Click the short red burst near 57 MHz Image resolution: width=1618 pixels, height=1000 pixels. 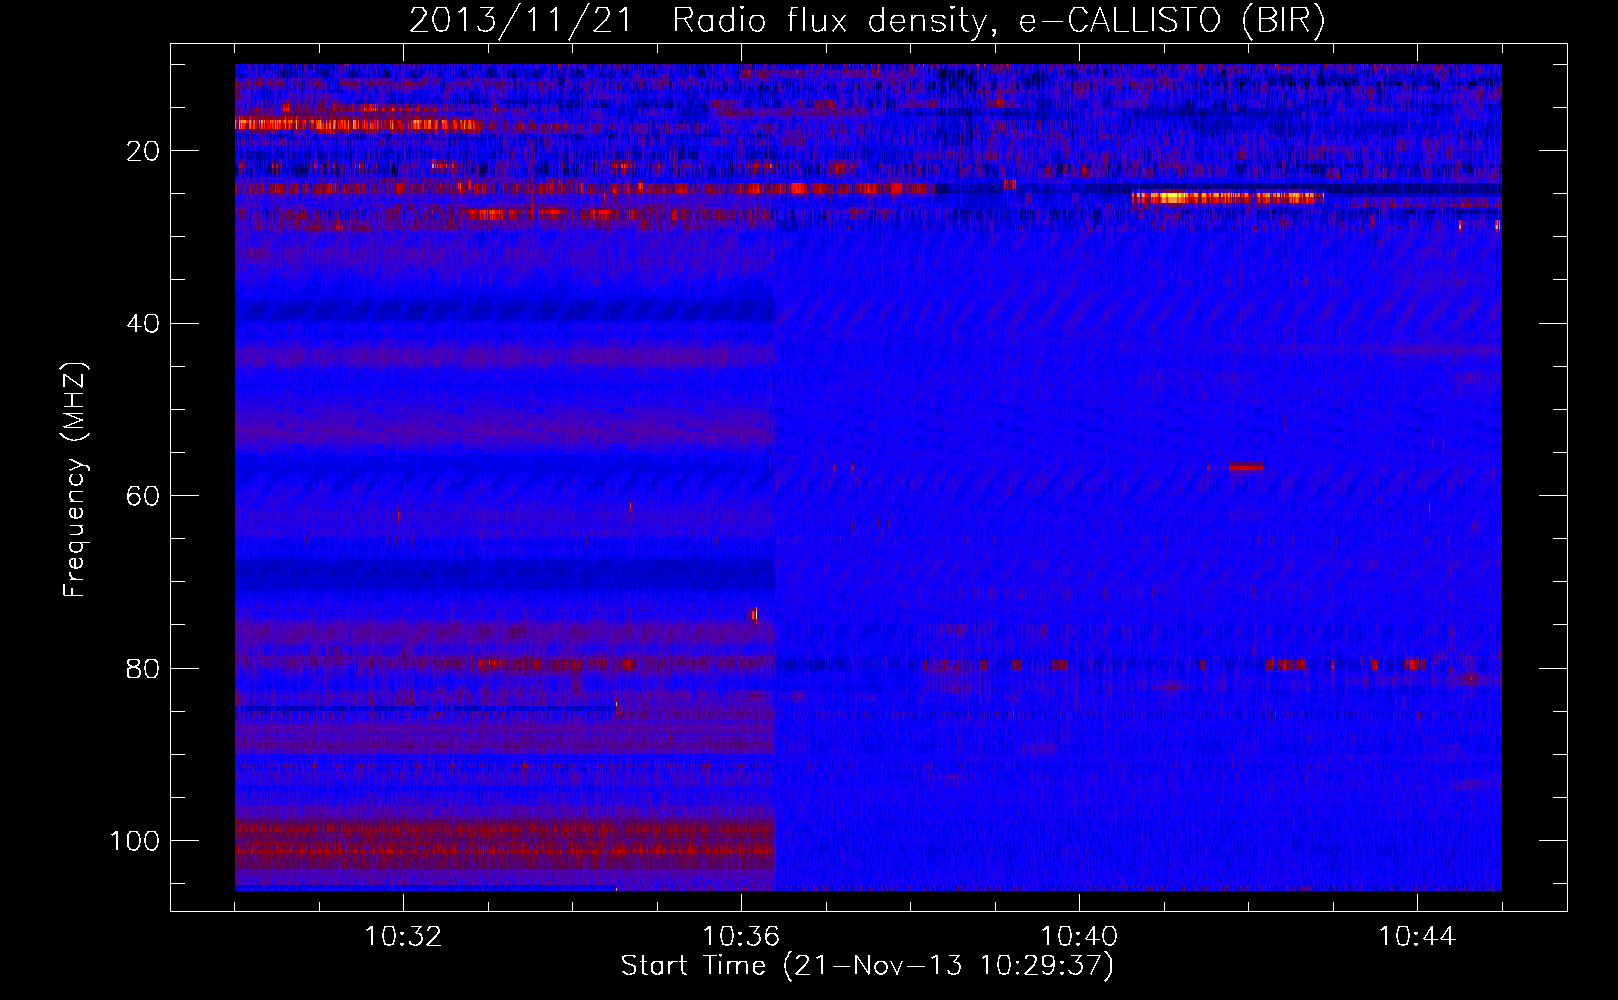(x=1246, y=467)
